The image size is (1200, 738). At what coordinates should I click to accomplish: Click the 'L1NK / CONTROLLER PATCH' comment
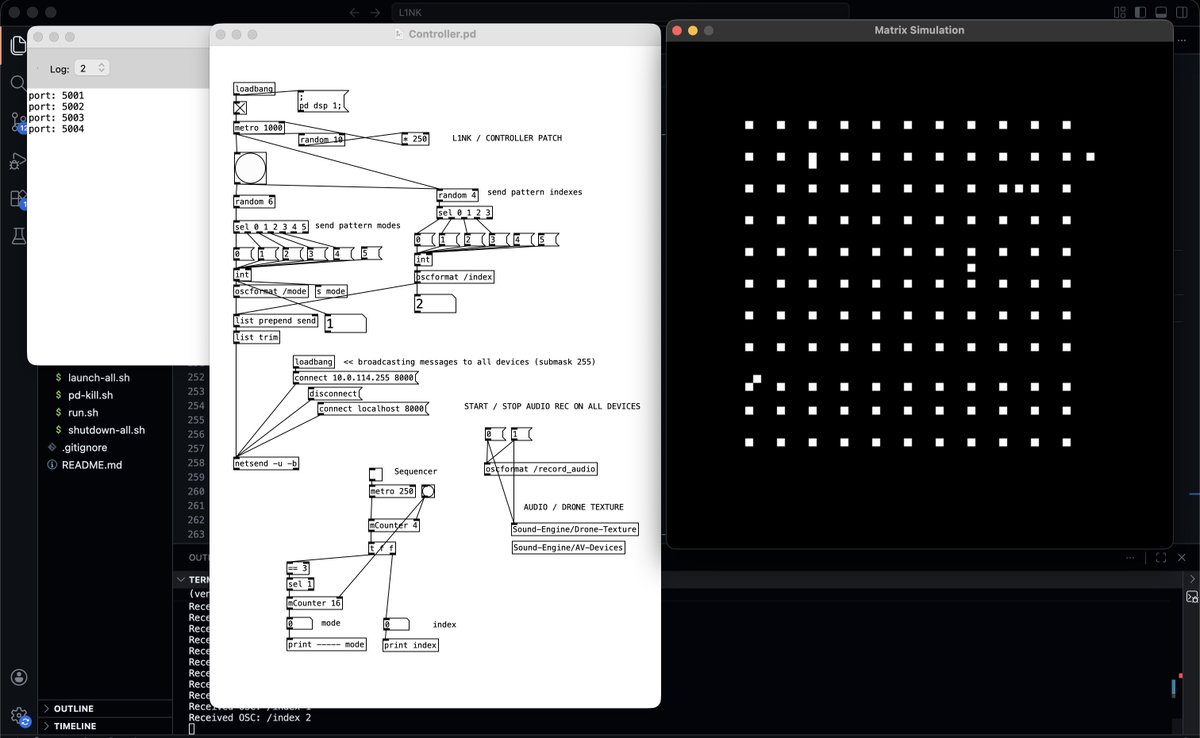point(507,138)
